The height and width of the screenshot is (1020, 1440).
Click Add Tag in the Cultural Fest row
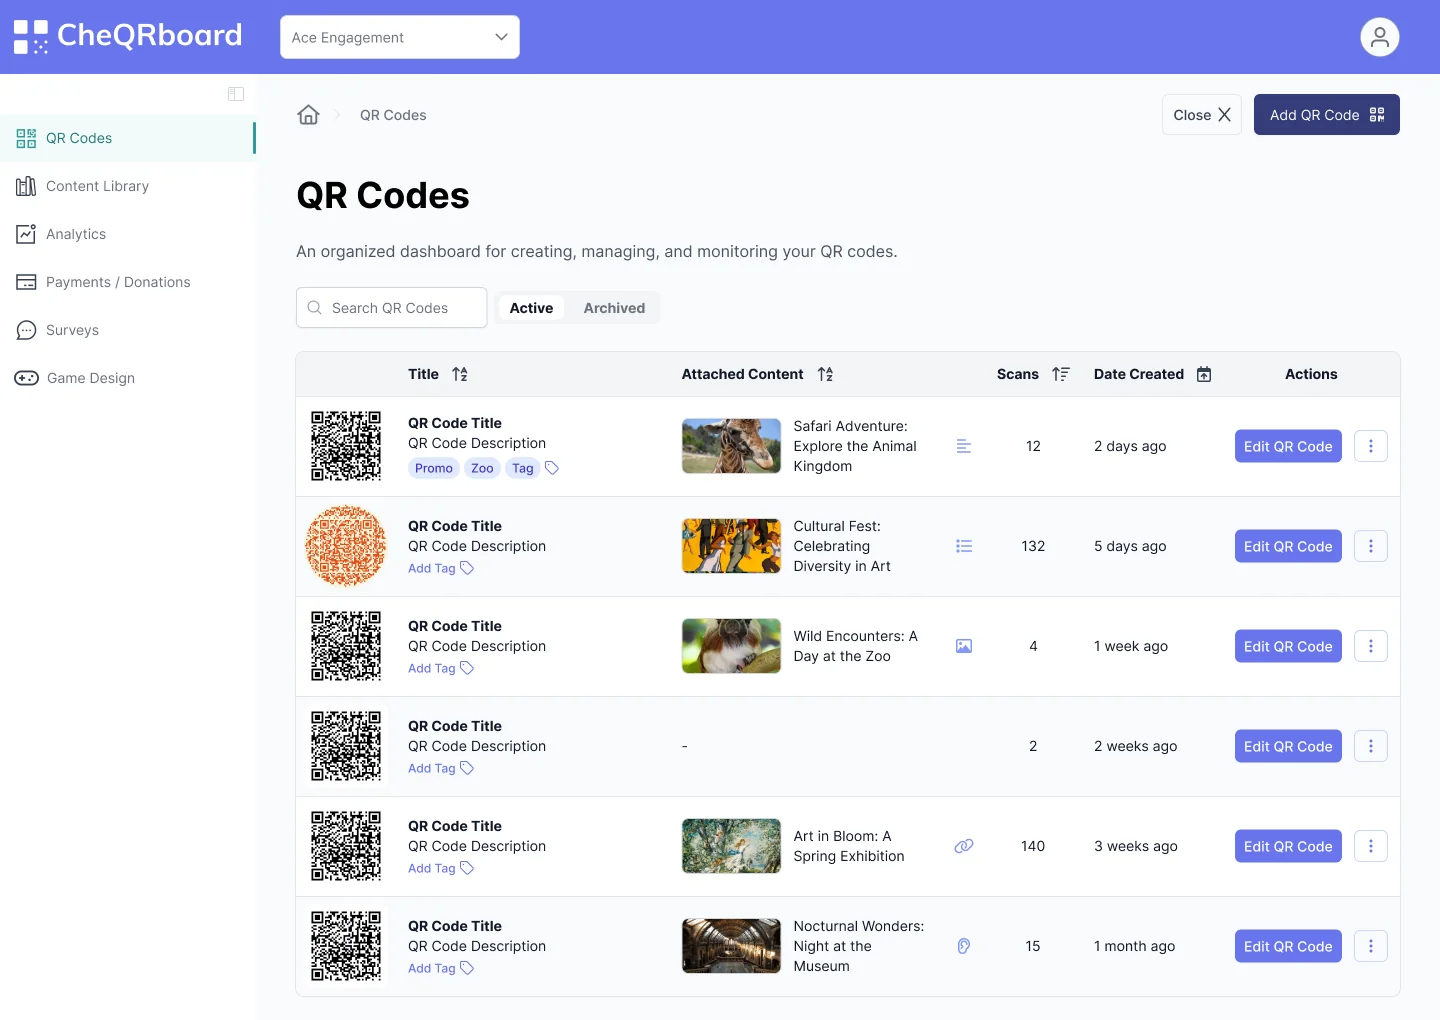click(440, 568)
